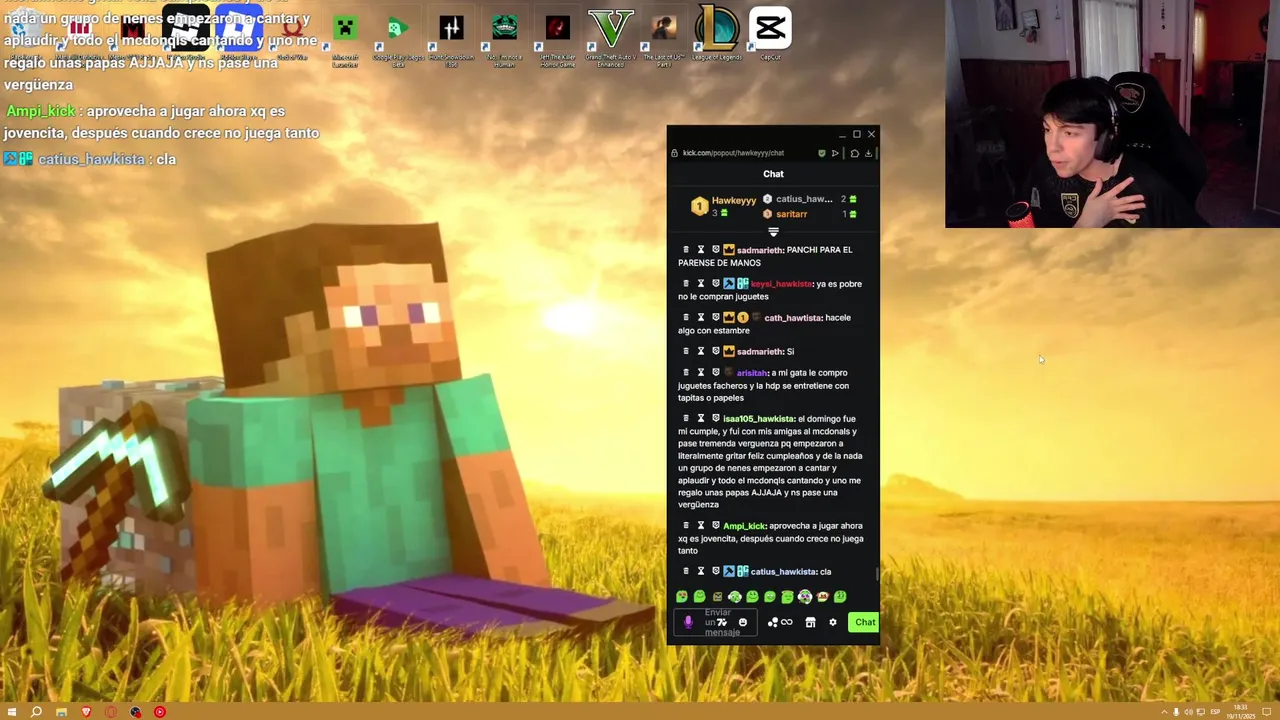Delete arisitah's message with trash icon
Image resolution: width=1280 pixels, height=720 pixels.
[686, 373]
